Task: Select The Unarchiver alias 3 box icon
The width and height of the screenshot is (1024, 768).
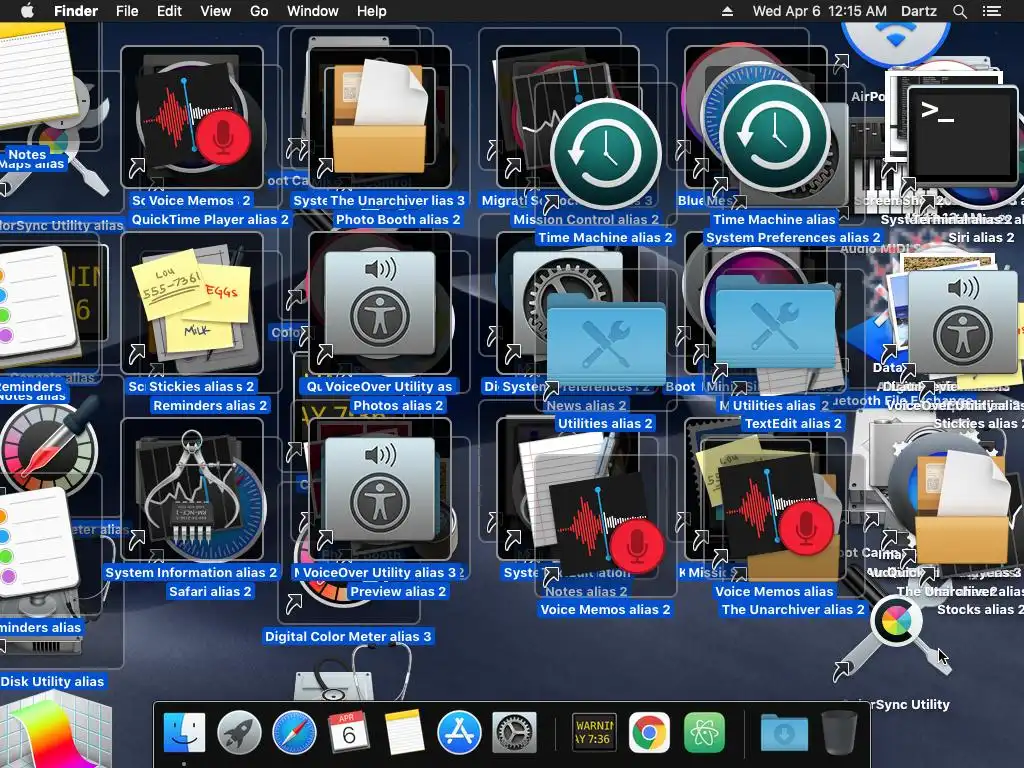Action: point(380,118)
